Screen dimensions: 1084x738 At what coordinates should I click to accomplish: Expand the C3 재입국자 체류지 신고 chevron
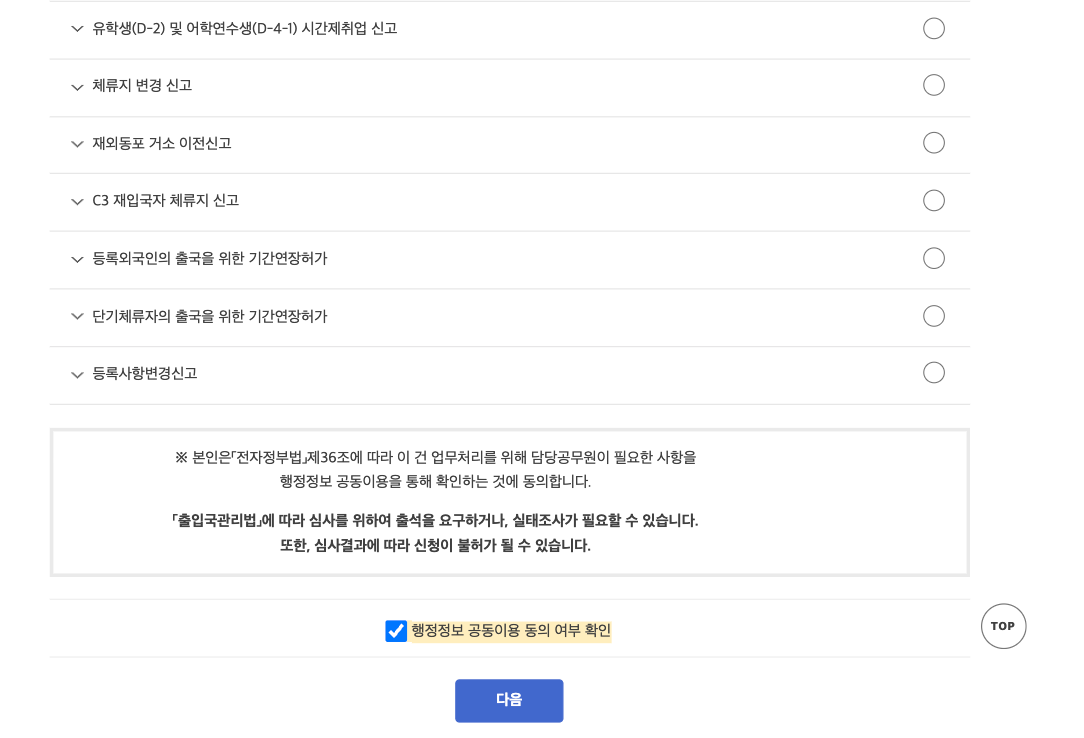pos(77,202)
